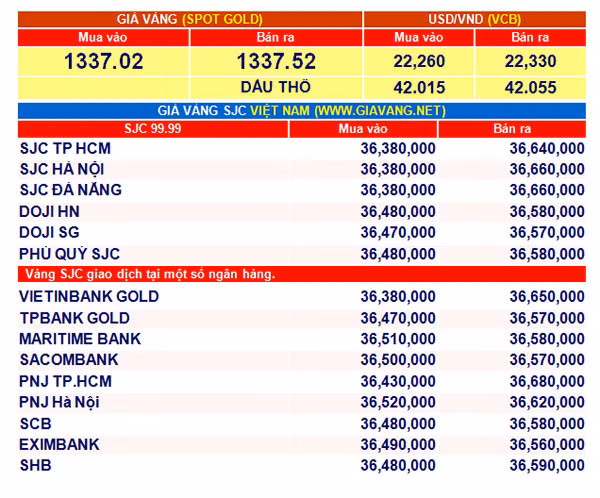Screen dimensions: 600x498
Task: Select SJC TP HCM sell price 36,640,000
Action: click(547, 149)
